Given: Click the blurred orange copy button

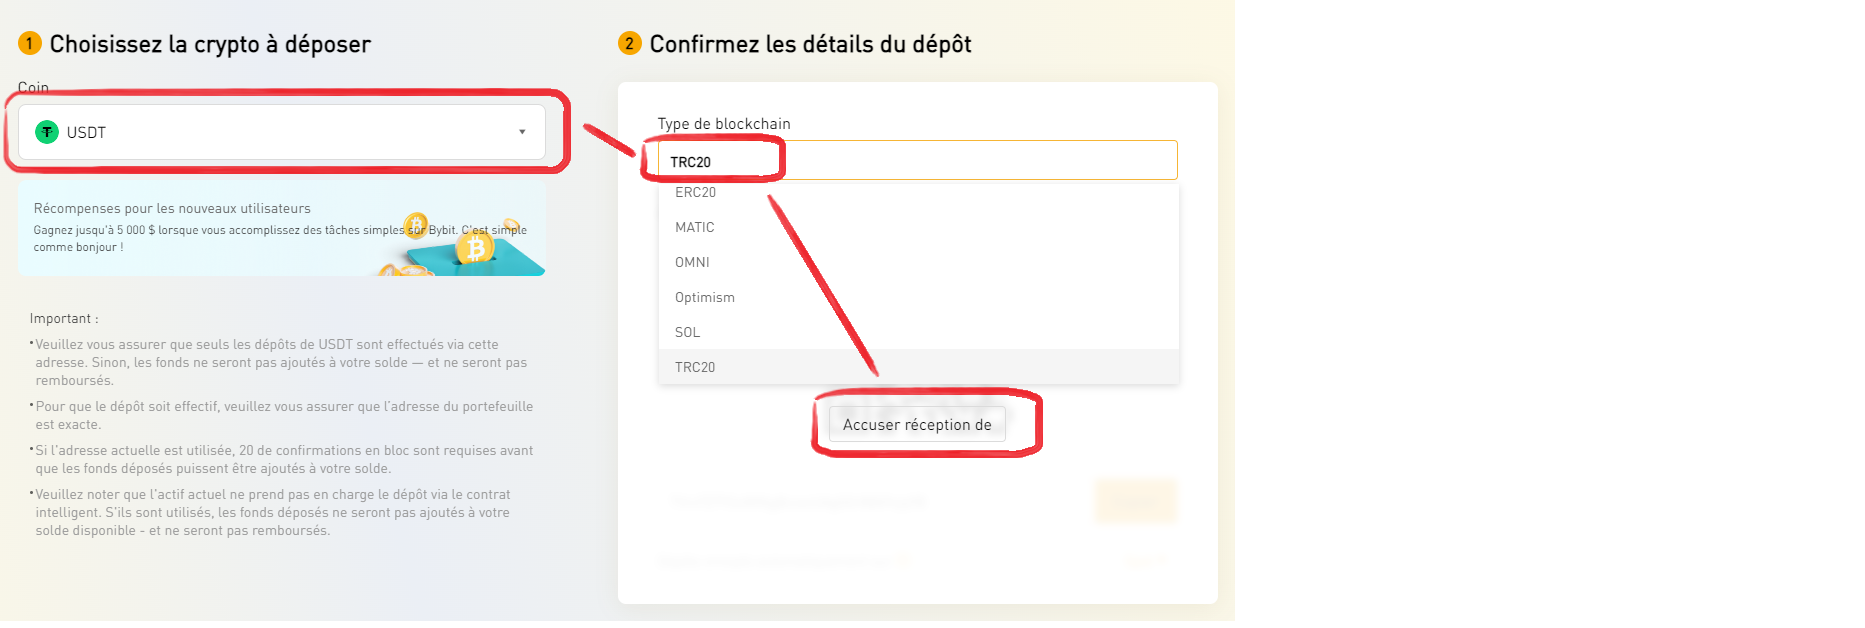Looking at the screenshot, I should click(x=1136, y=500).
